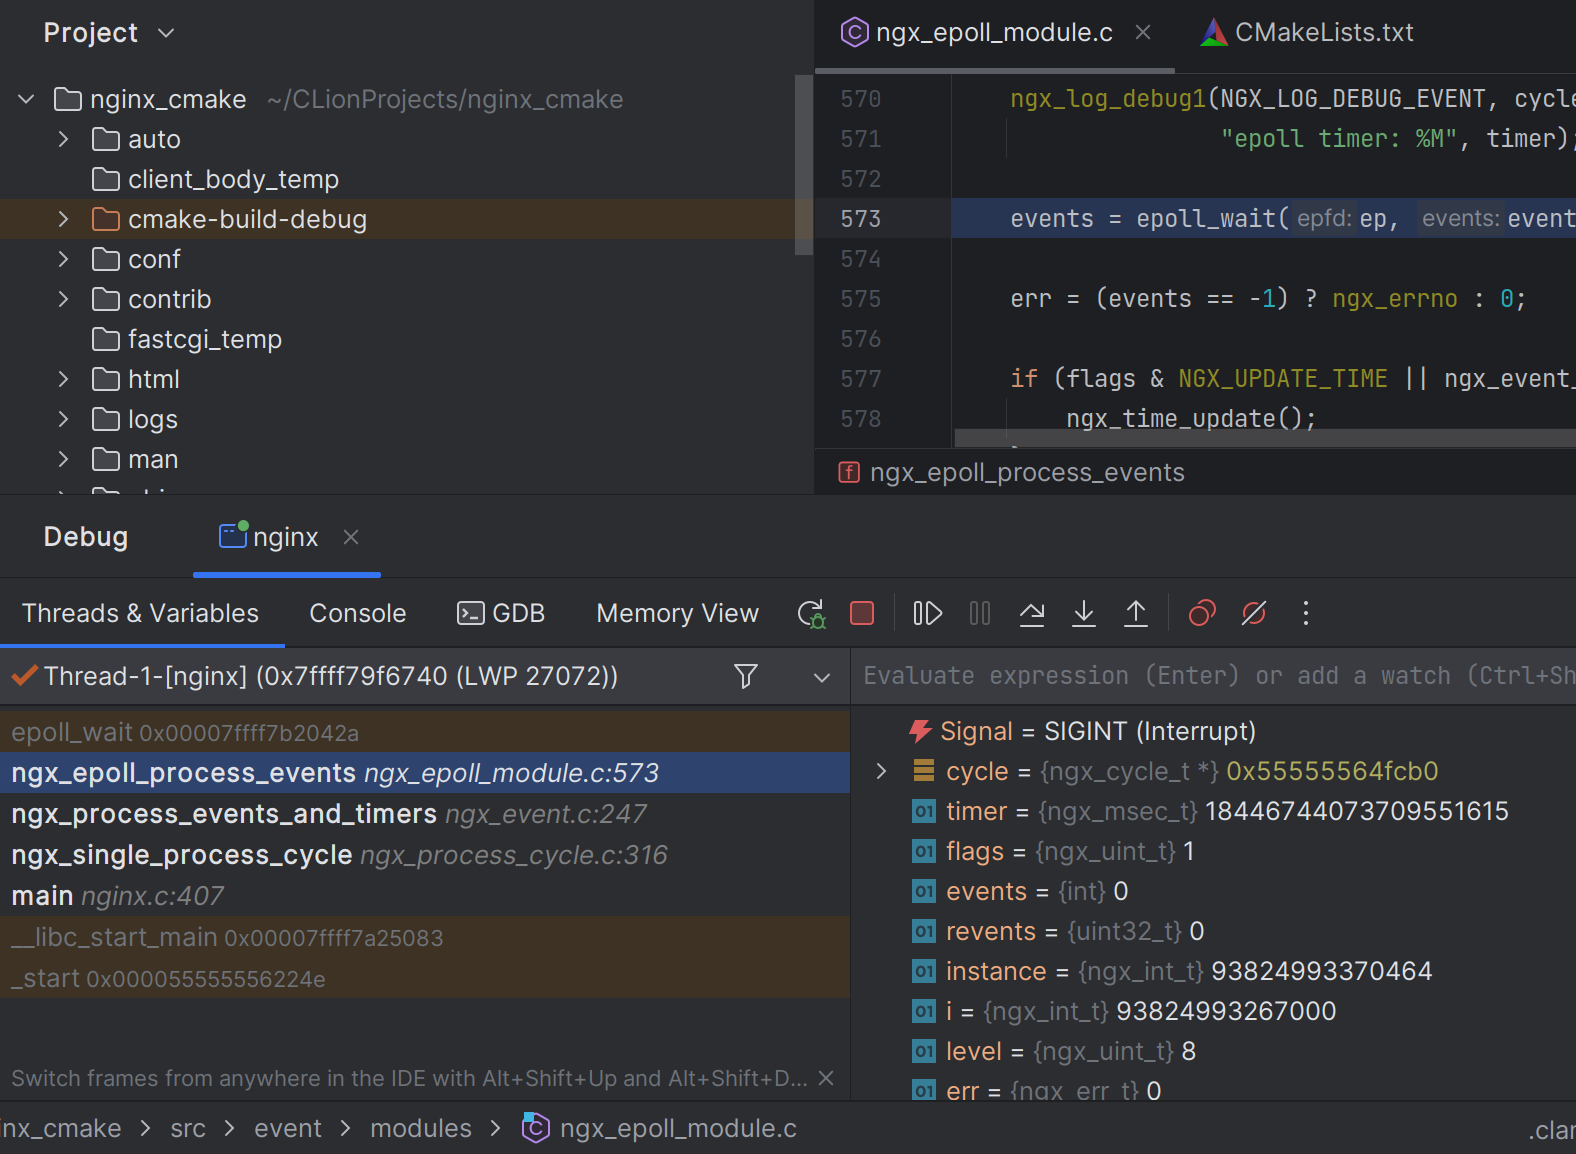Select the fastcgi_temp folder

pyautogui.click(x=397, y=339)
